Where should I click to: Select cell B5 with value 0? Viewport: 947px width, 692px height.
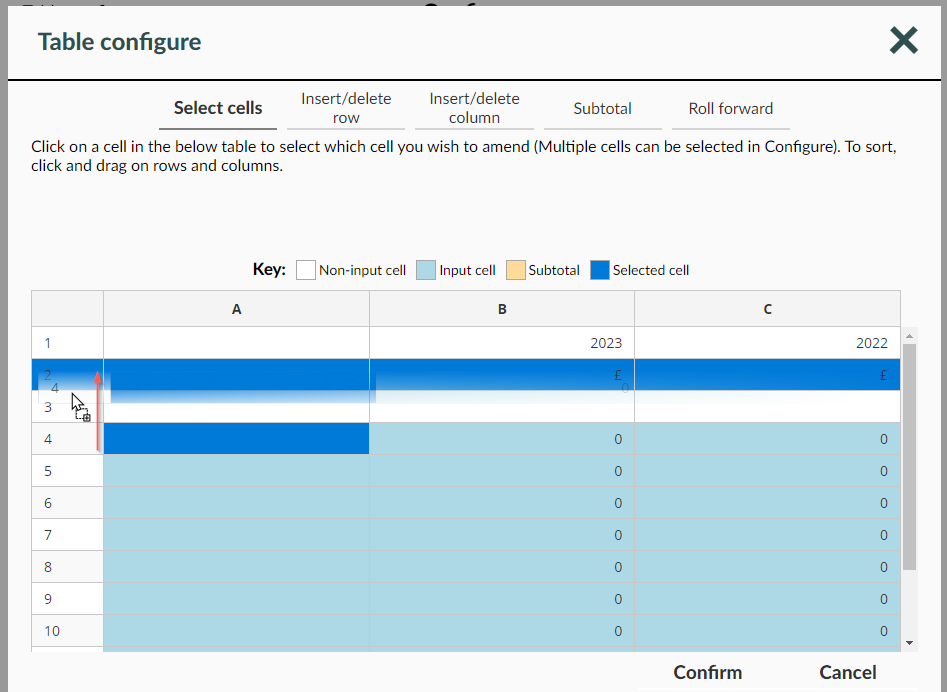point(502,471)
